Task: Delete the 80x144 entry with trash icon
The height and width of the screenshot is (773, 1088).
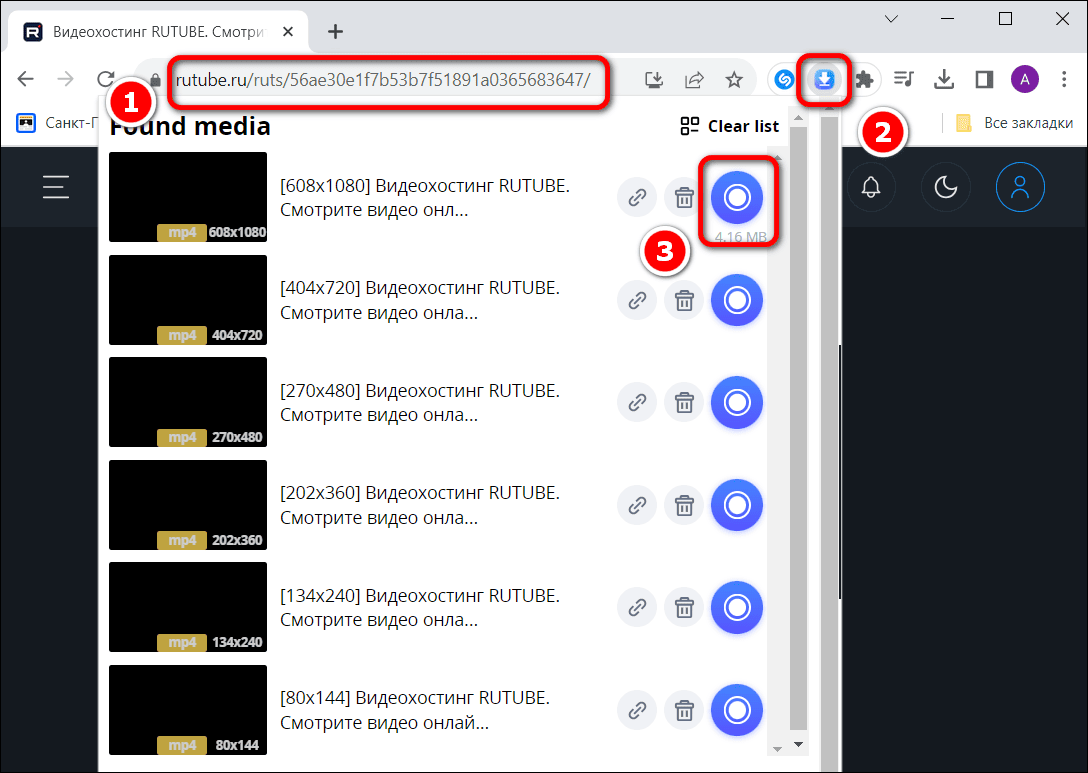Action: [684, 711]
